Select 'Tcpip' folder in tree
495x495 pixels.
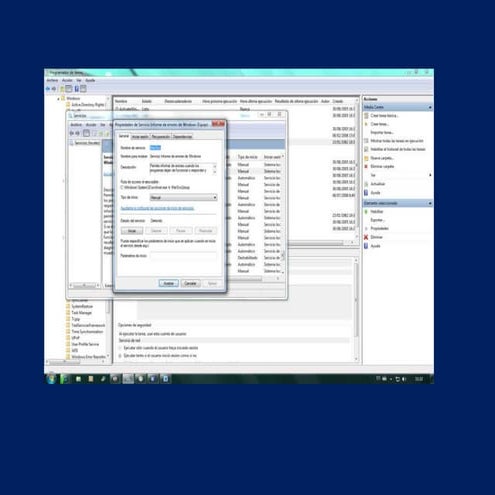pyautogui.click(x=76, y=319)
